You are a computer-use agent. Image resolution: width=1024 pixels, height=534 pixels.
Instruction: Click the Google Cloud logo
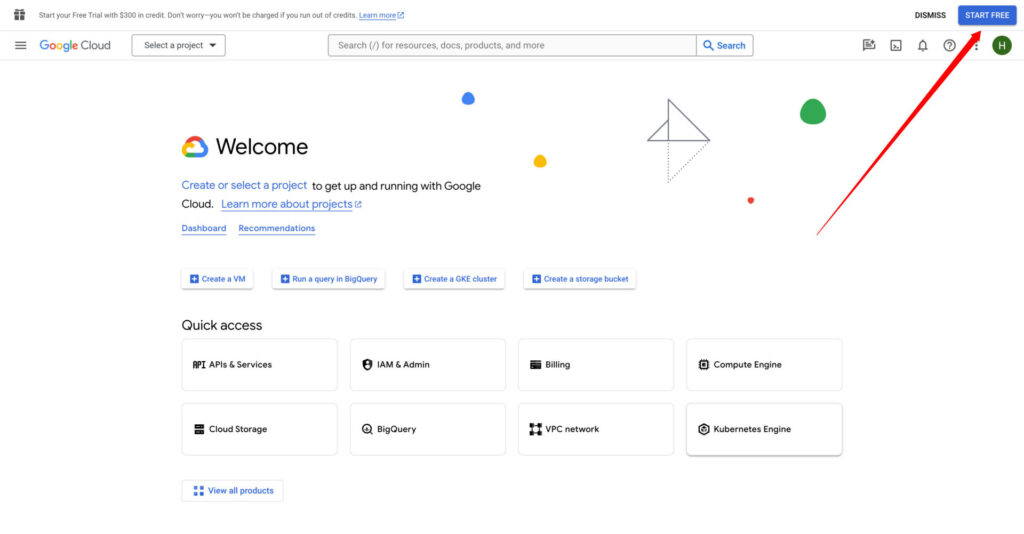pos(75,45)
